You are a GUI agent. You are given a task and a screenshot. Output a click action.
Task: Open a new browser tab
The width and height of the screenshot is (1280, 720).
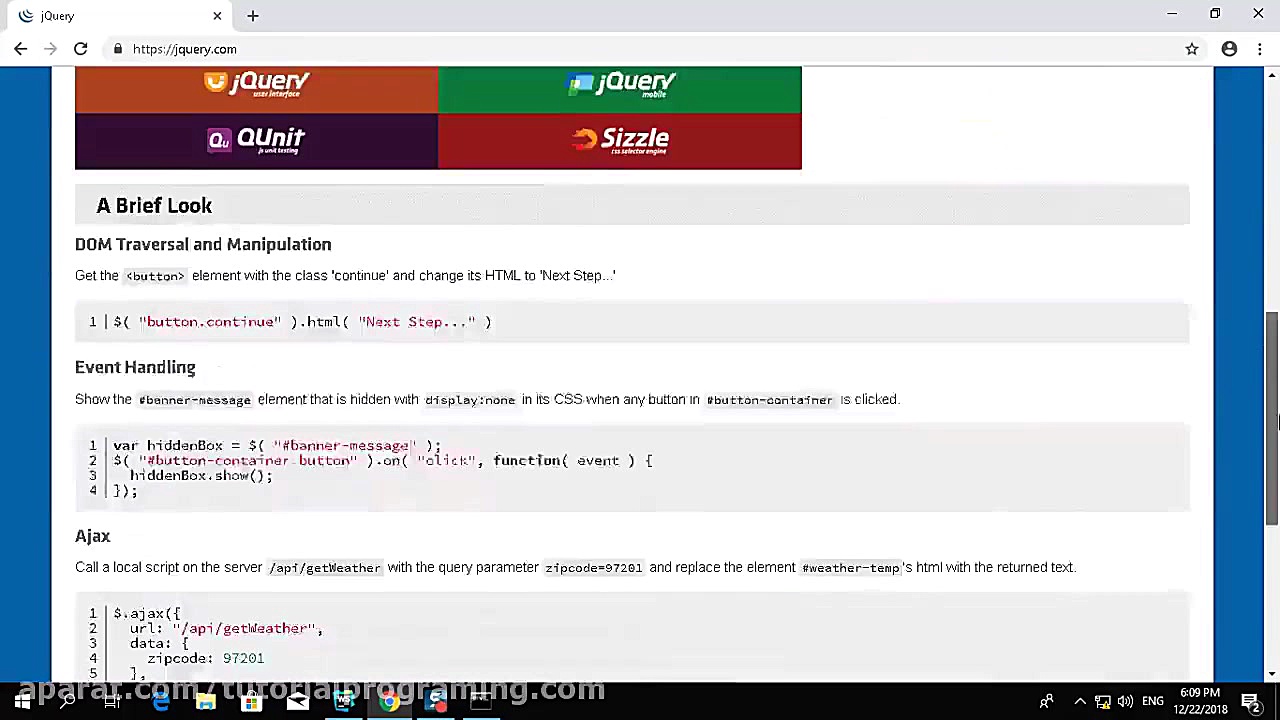pos(252,15)
